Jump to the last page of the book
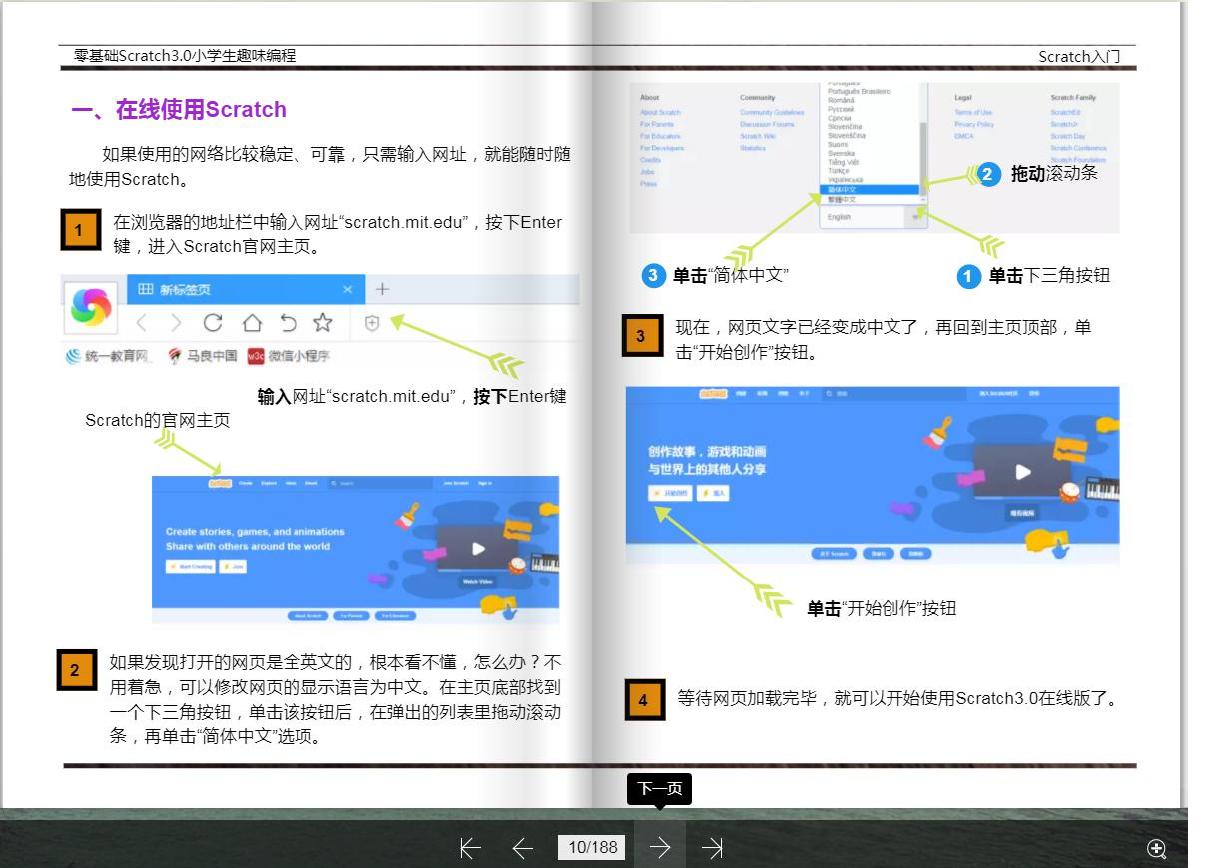 [712, 848]
